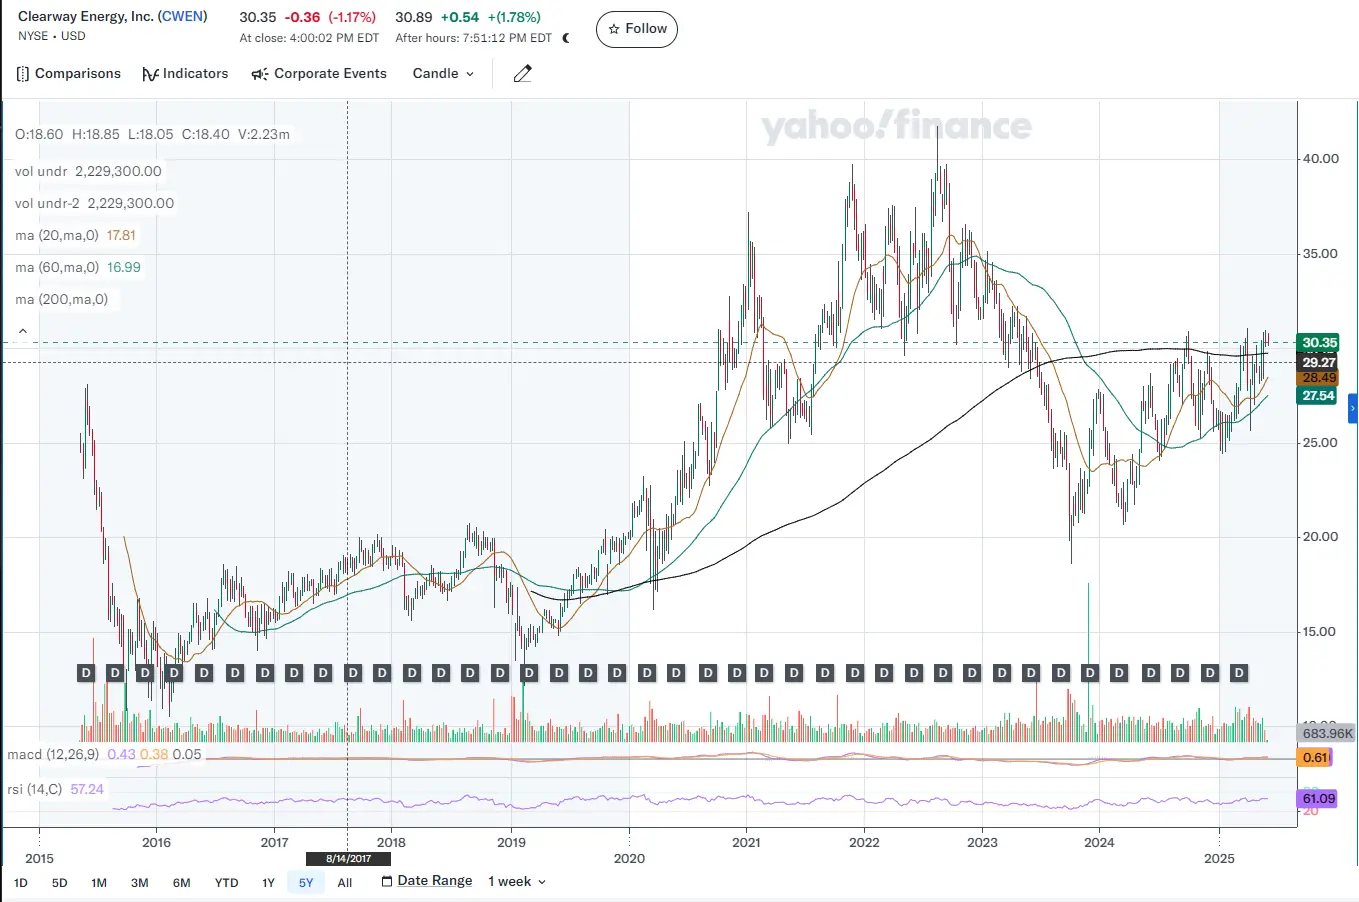The width and height of the screenshot is (1359, 902).
Task: Select the YTD range tab
Action: (227, 883)
